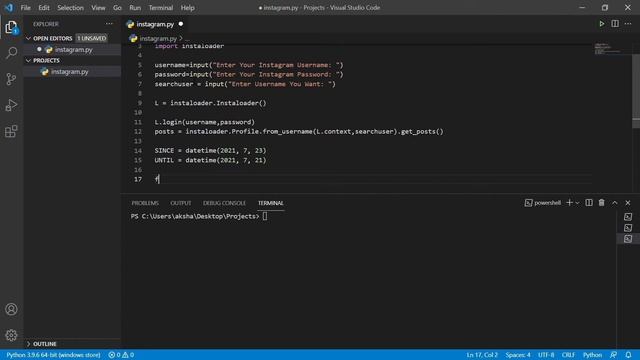Open the Help menu
640x360 pixels.
187,8
